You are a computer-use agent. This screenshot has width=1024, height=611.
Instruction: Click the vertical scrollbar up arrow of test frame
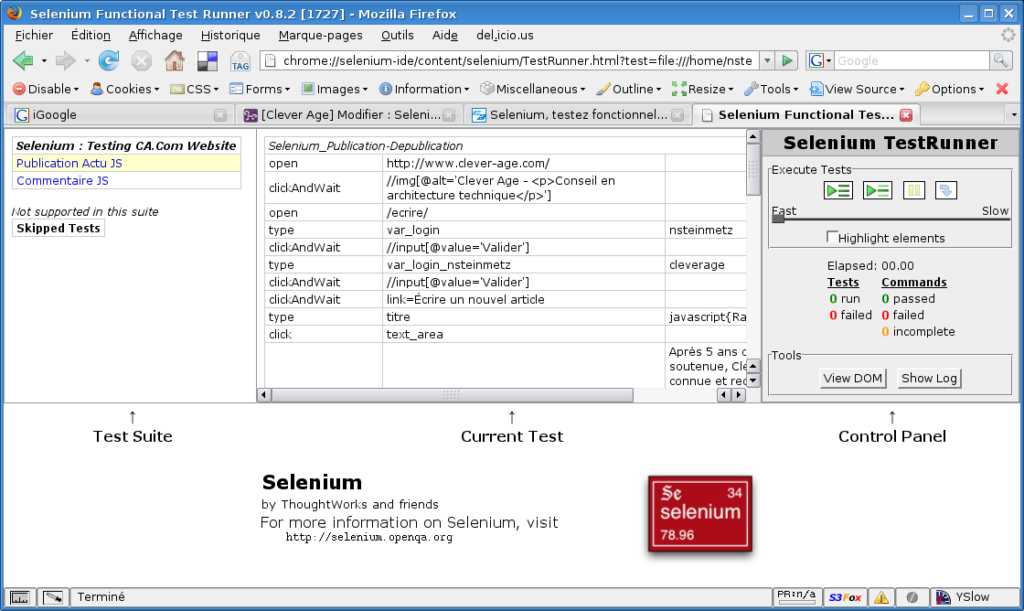753,137
